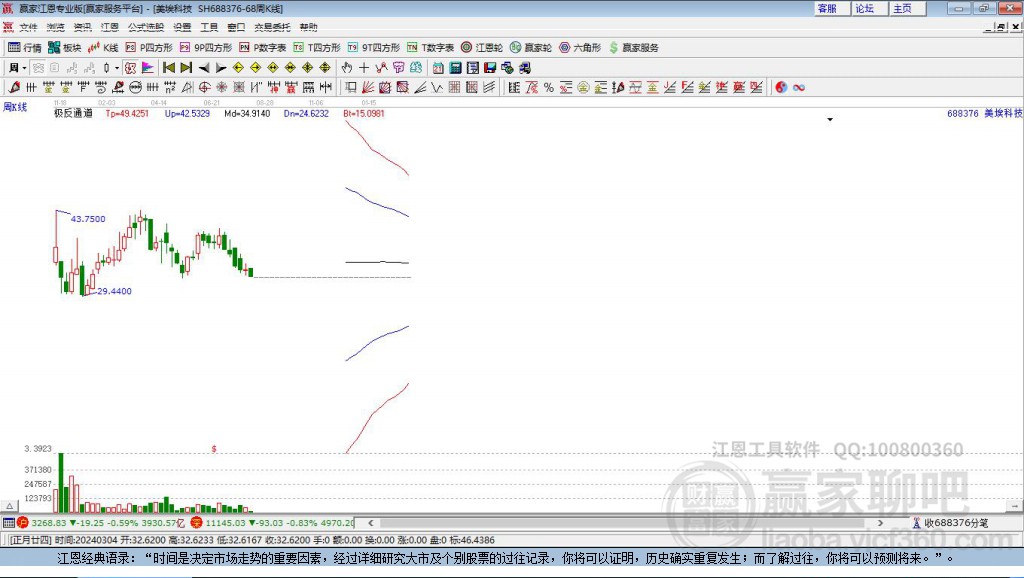Open the 窗口 menu

tap(236, 27)
